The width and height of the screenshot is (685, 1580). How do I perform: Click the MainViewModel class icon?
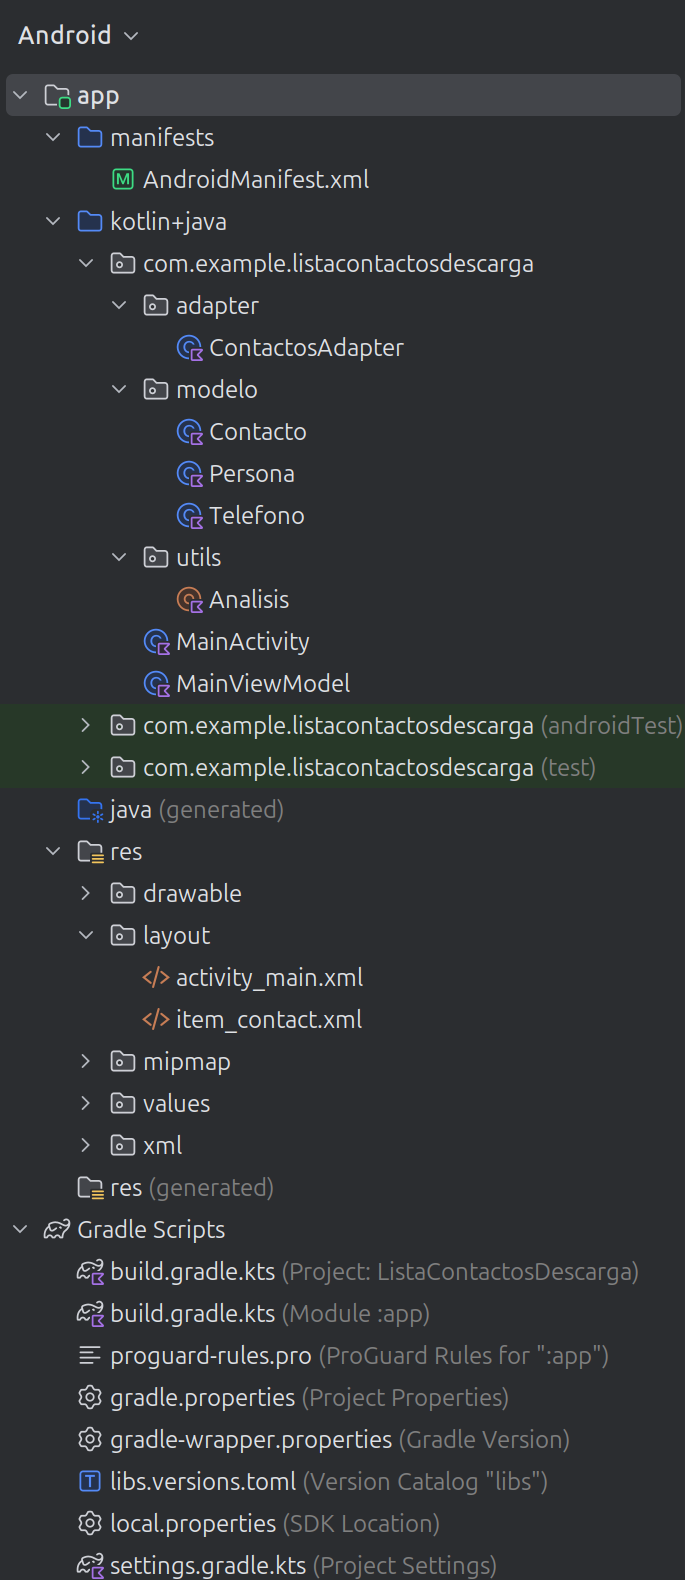pyautogui.click(x=156, y=684)
